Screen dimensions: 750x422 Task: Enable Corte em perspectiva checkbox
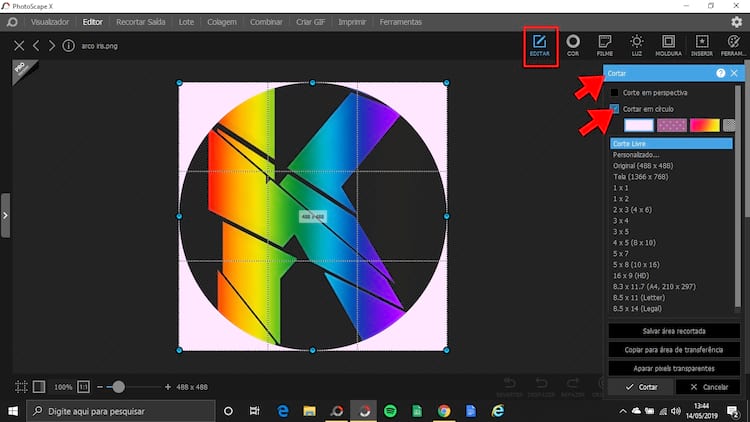[x=615, y=93]
